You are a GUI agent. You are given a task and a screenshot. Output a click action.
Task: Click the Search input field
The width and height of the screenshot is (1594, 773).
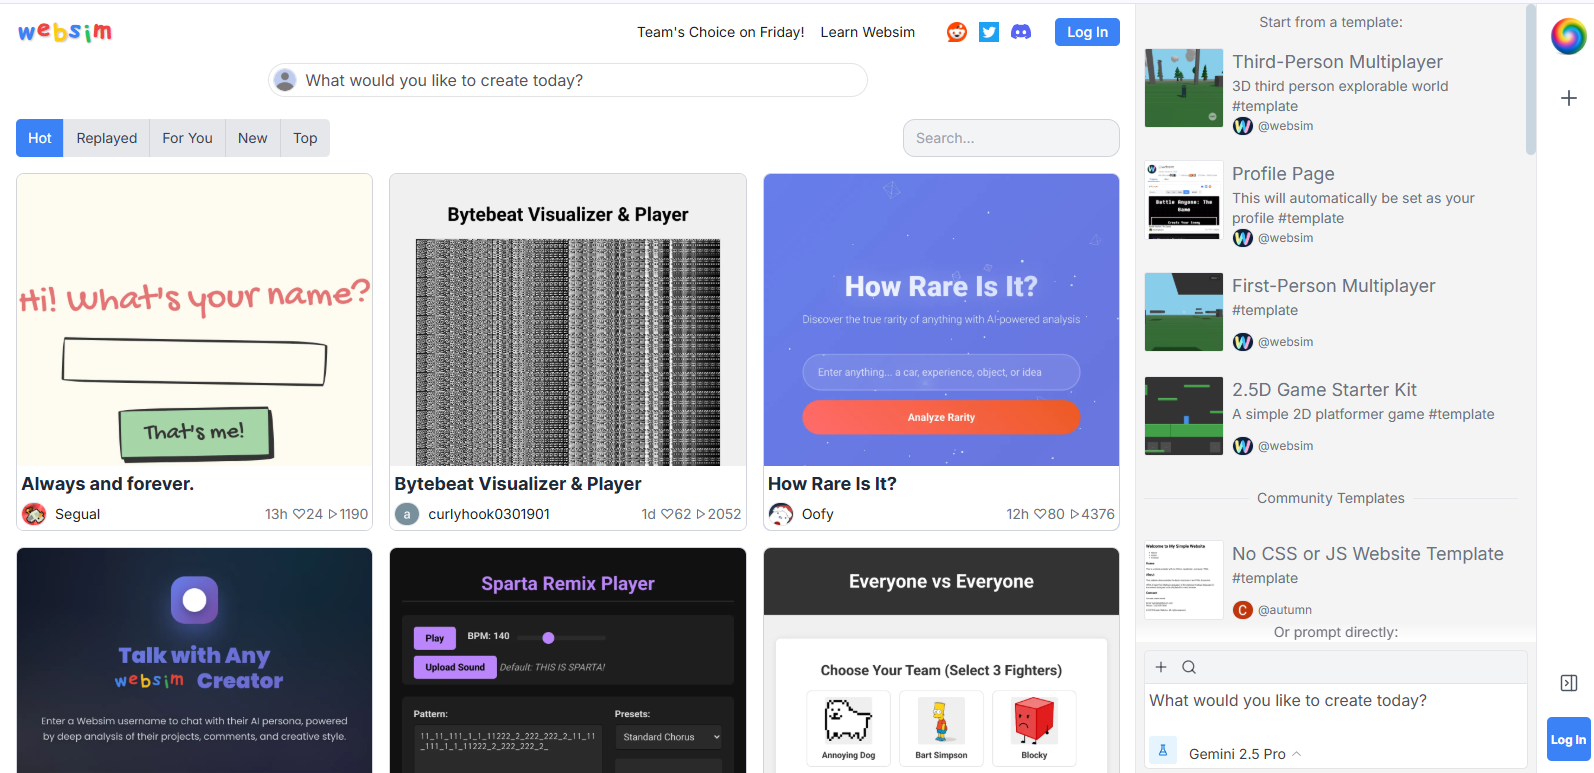point(1011,138)
